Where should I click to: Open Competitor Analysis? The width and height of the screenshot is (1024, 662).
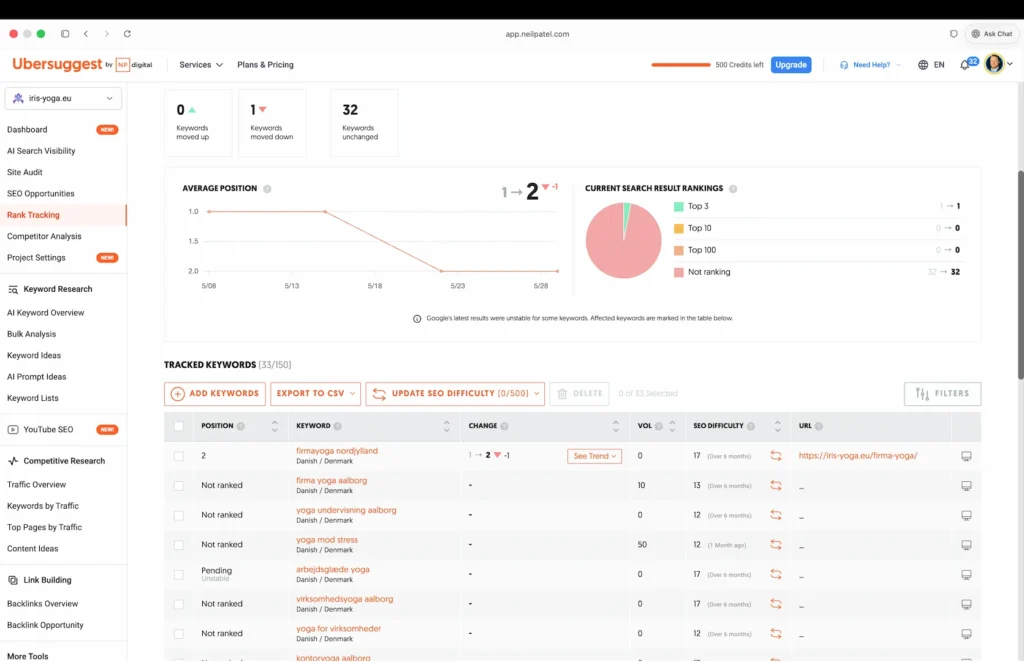click(44, 236)
